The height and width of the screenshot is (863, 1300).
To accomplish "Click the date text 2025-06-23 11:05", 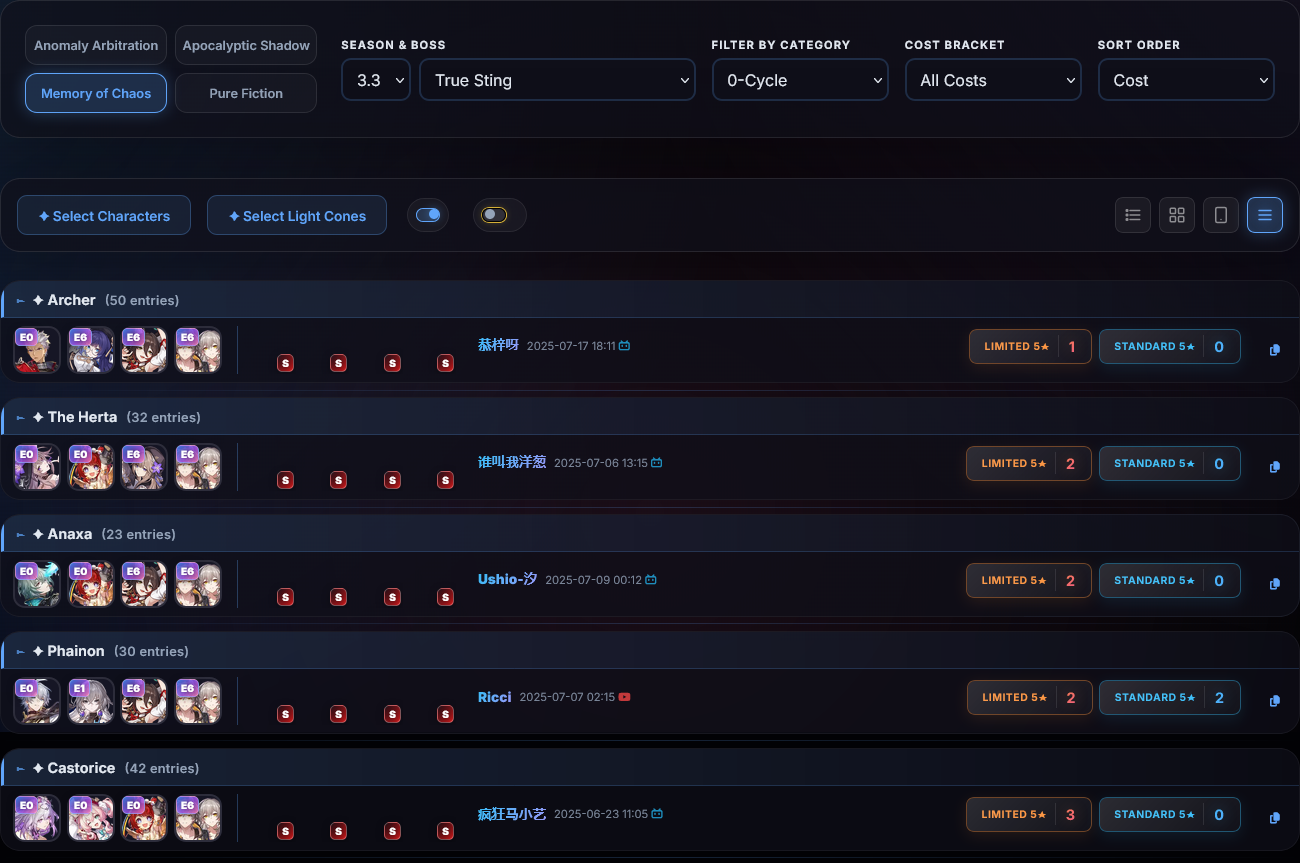I will click(x=601, y=814).
